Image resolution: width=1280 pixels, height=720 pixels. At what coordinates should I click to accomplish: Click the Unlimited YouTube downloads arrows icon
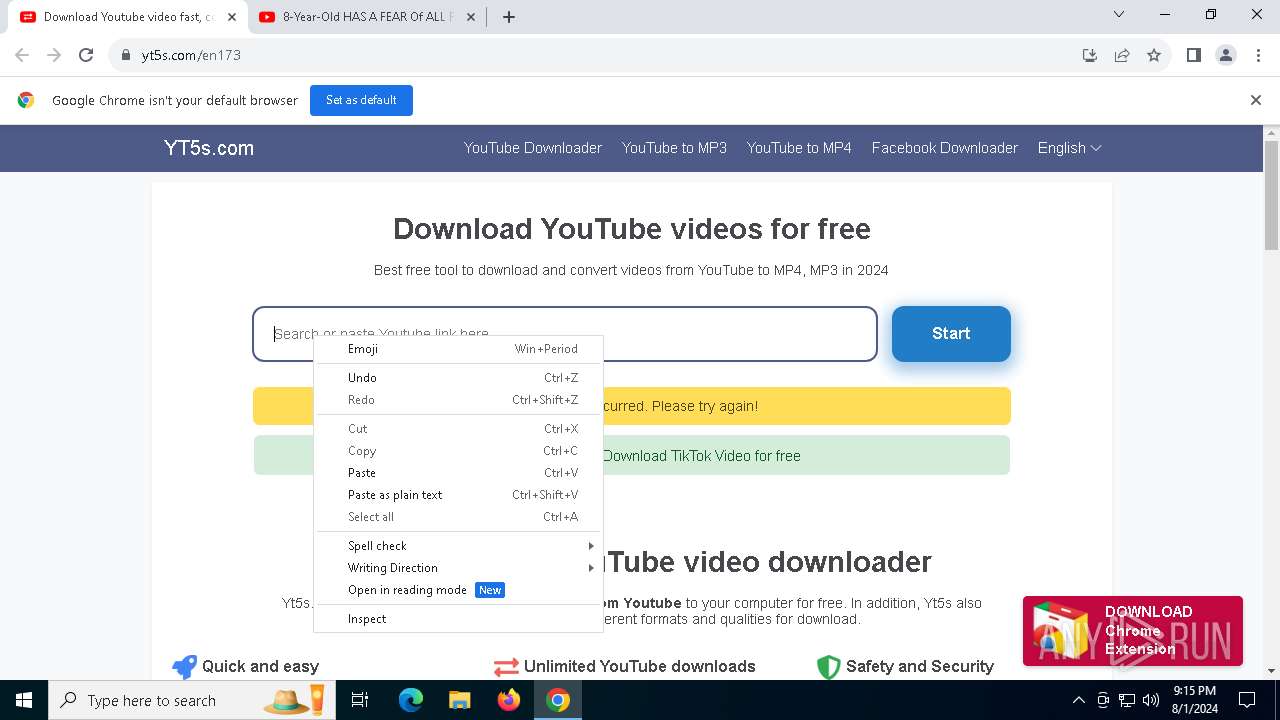click(x=506, y=667)
